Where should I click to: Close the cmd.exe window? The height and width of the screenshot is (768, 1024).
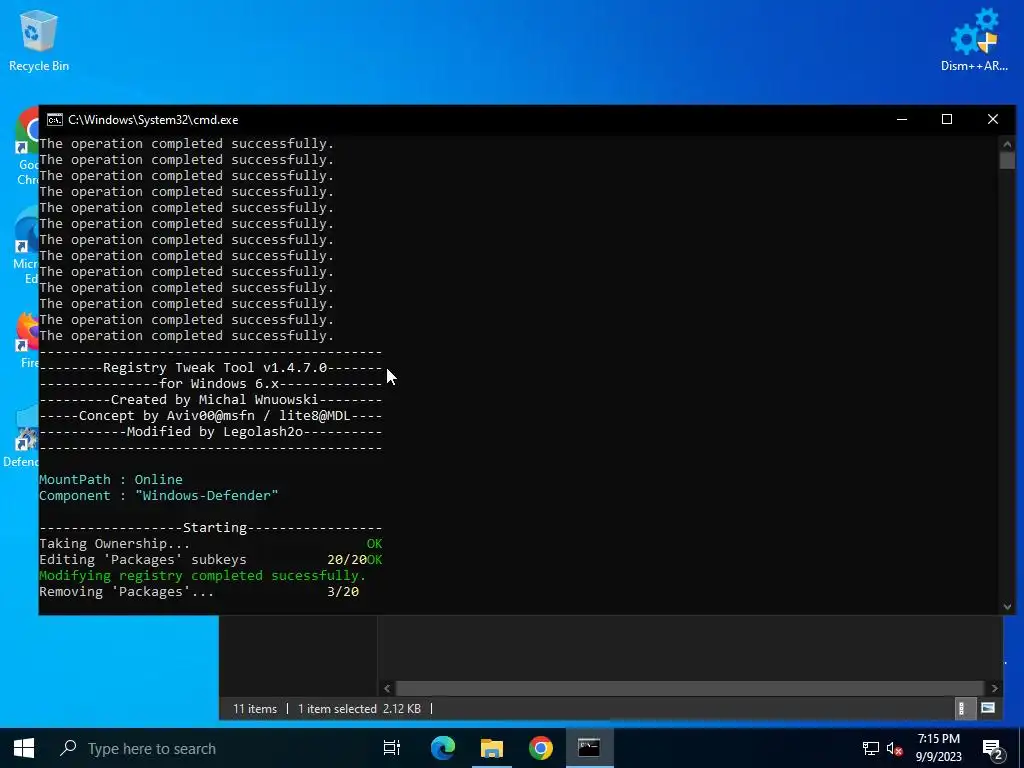993,120
